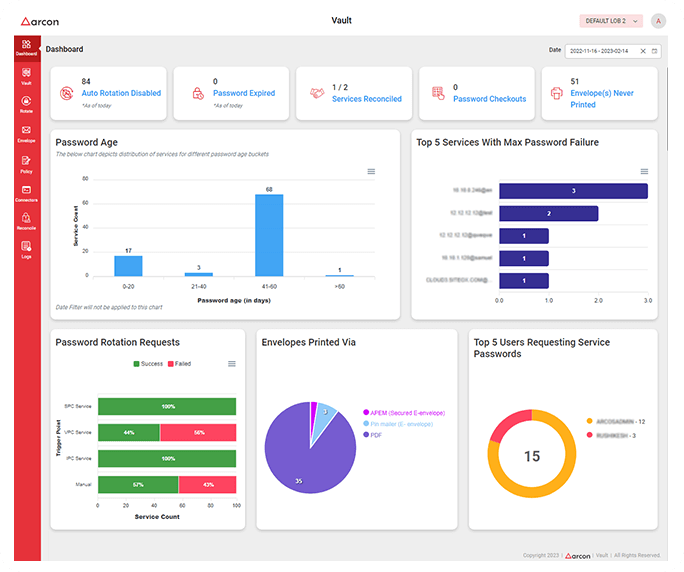Click the user avatar 'A' icon

658,21
